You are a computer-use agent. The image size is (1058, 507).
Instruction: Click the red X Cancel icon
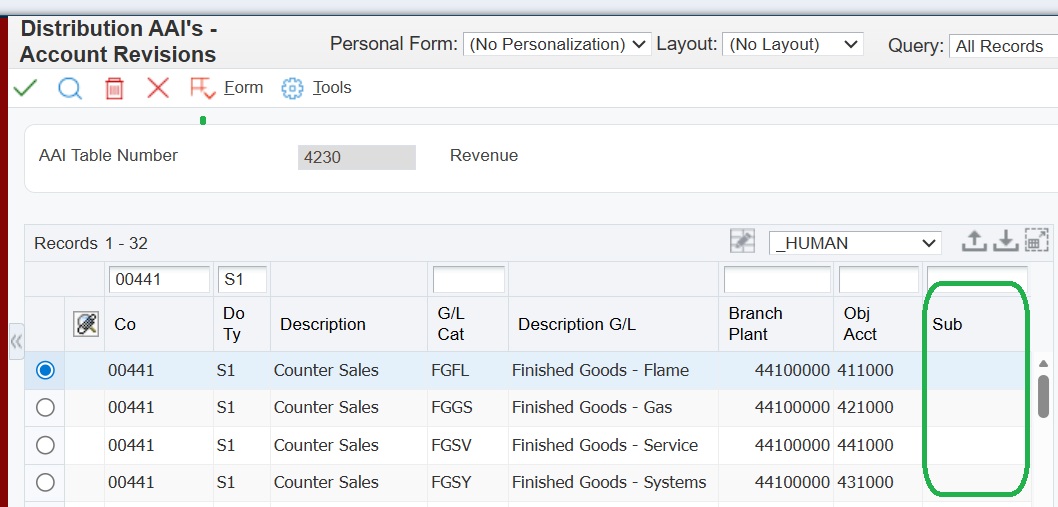[x=158, y=88]
